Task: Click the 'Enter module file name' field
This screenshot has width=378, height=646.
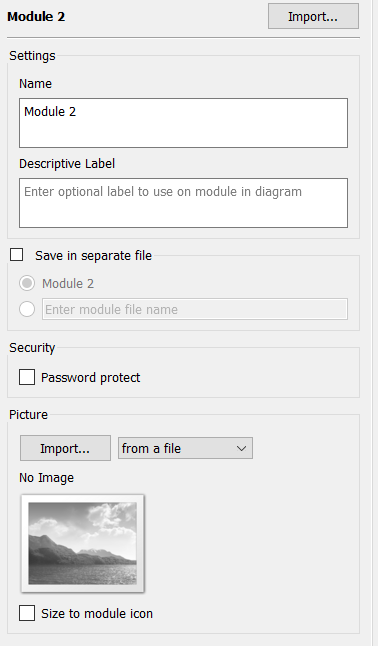Action: tap(195, 309)
